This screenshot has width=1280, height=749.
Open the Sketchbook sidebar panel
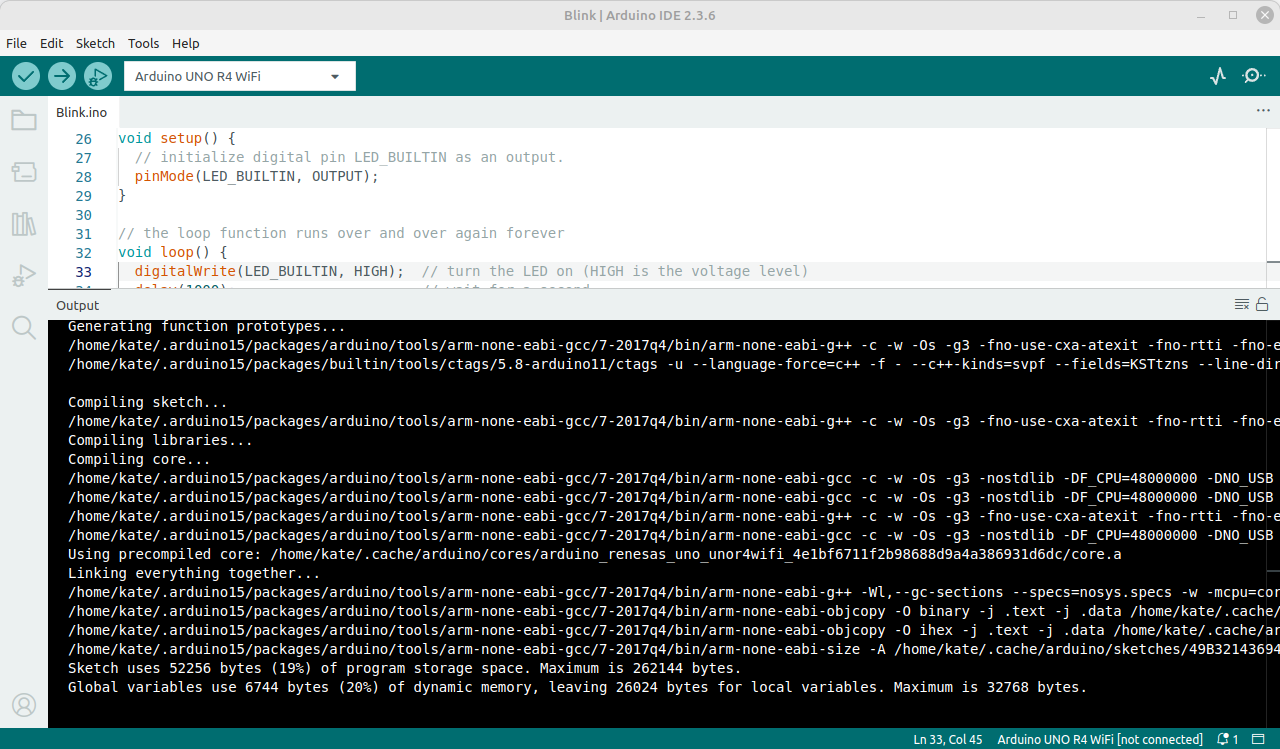23,119
